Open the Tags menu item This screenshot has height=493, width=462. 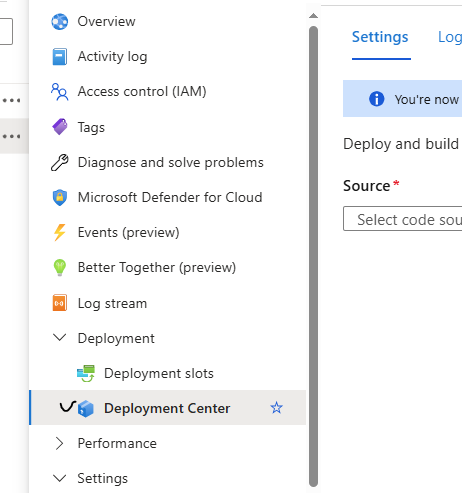(x=91, y=127)
